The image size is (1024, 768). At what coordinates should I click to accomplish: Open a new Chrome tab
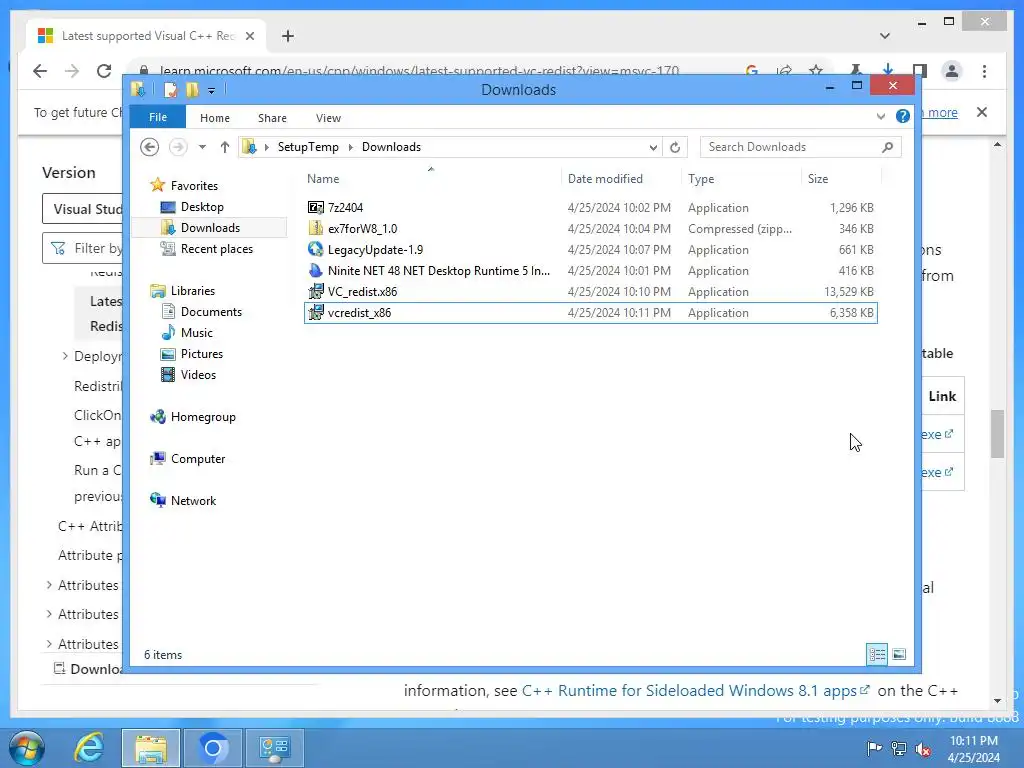pyautogui.click(x=288, y=36)
